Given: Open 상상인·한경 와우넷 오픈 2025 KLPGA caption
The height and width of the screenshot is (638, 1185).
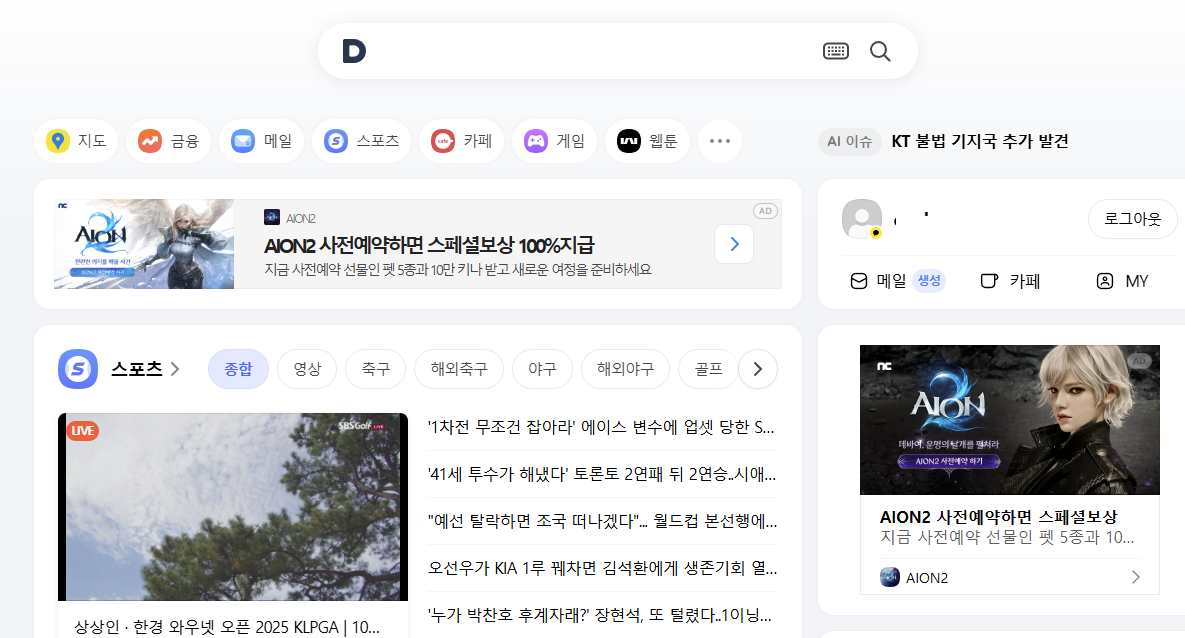Looking at the screenshot, I should (227, 627).
